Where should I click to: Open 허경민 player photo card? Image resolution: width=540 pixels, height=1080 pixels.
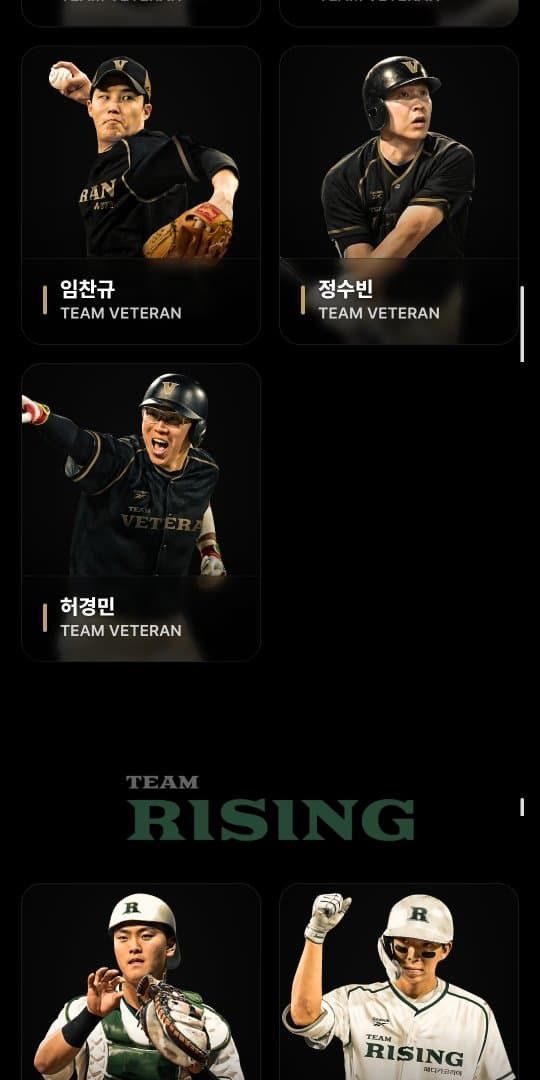point(141,512)
